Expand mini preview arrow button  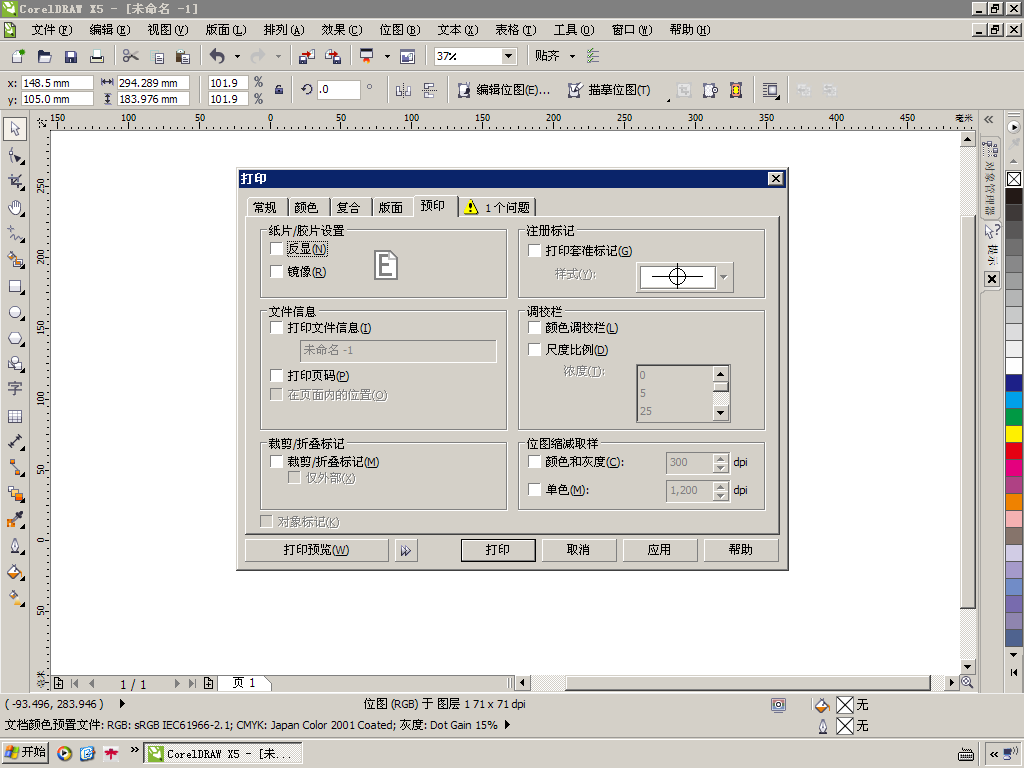[x=406, y=550]
